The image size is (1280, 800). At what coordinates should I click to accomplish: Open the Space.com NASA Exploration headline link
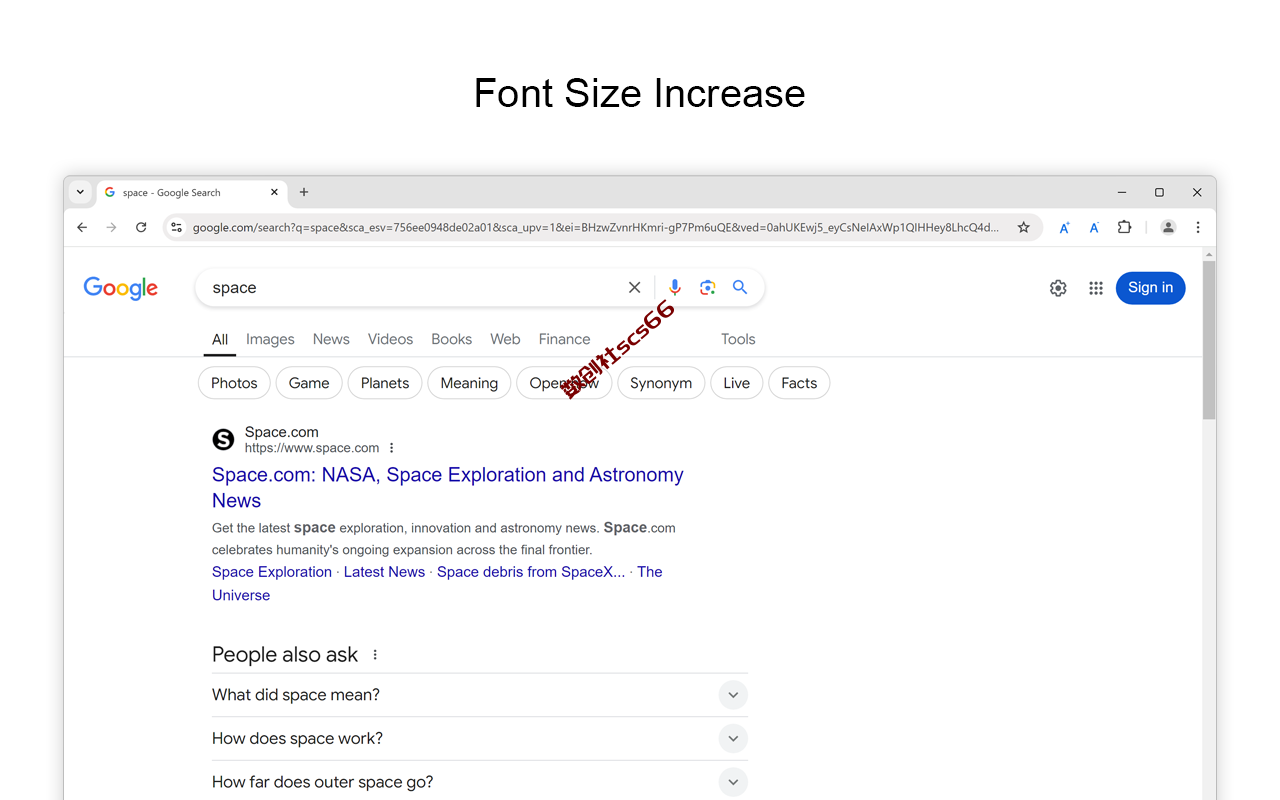pos(448,488)
